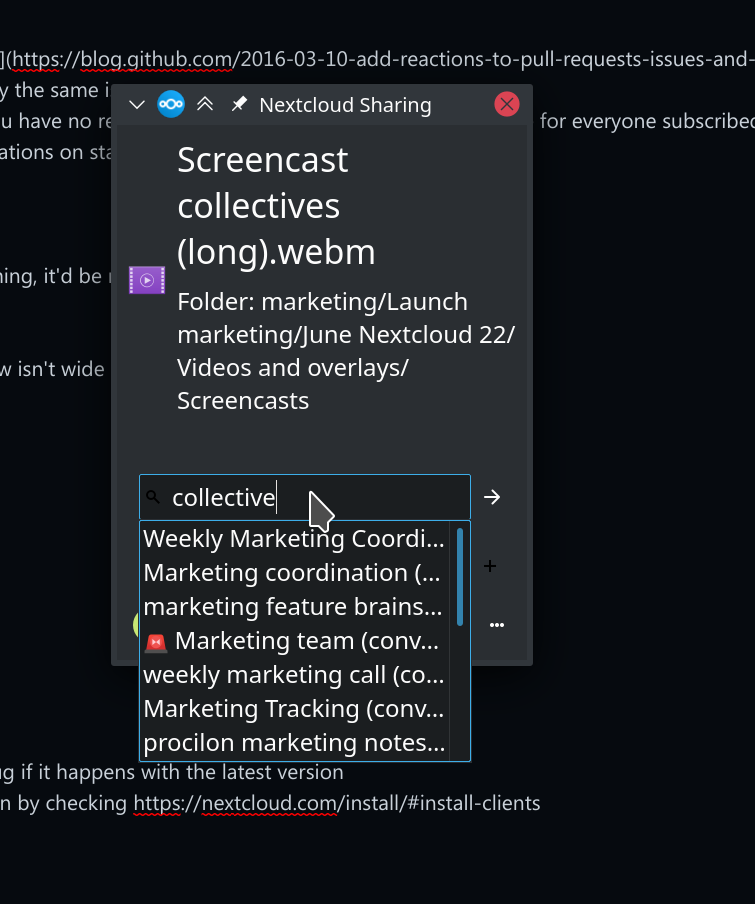
Task: Select procilon marketing notes entry
Action: point(294,743)
